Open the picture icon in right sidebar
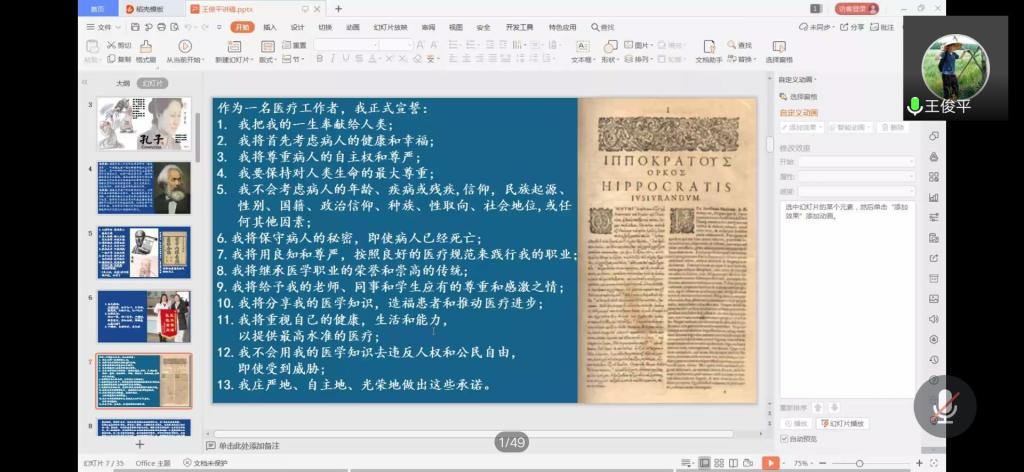The image size is (1024, 472). [x=933, y=299]
